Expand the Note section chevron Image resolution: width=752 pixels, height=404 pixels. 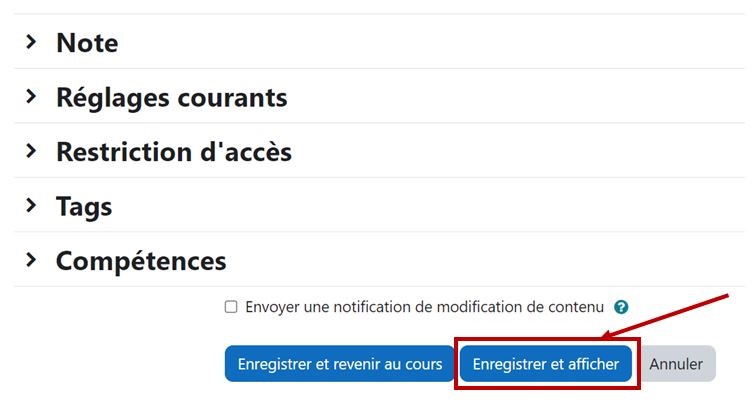tap(31, 42)
